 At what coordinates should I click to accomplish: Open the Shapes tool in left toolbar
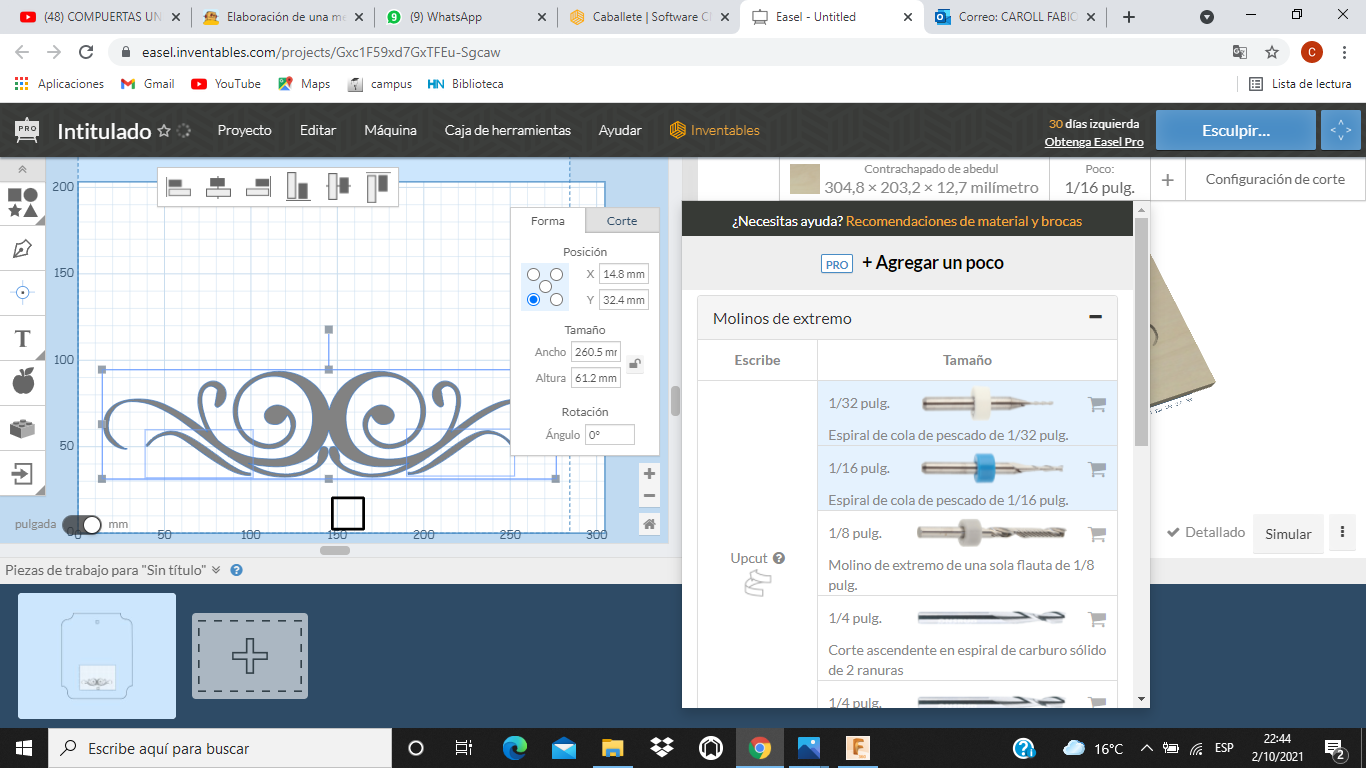coord(23,203)
